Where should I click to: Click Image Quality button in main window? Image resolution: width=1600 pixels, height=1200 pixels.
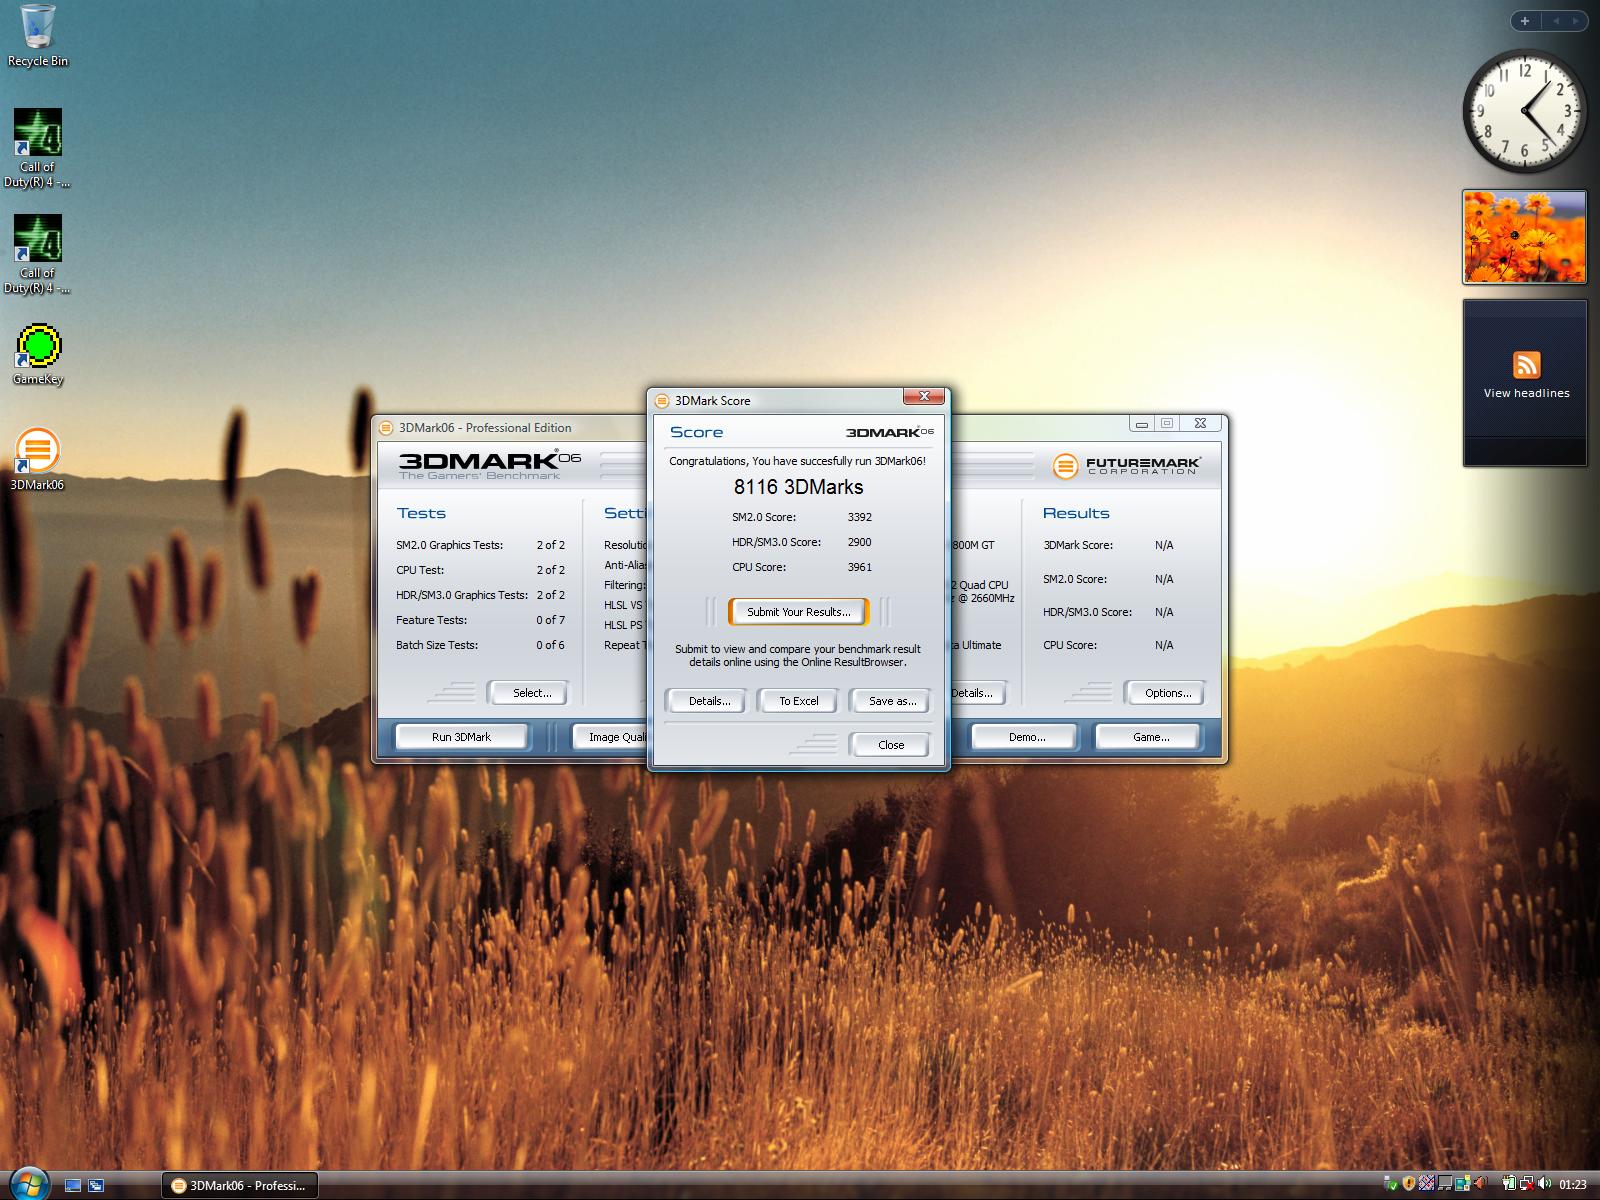pos(610,737)
